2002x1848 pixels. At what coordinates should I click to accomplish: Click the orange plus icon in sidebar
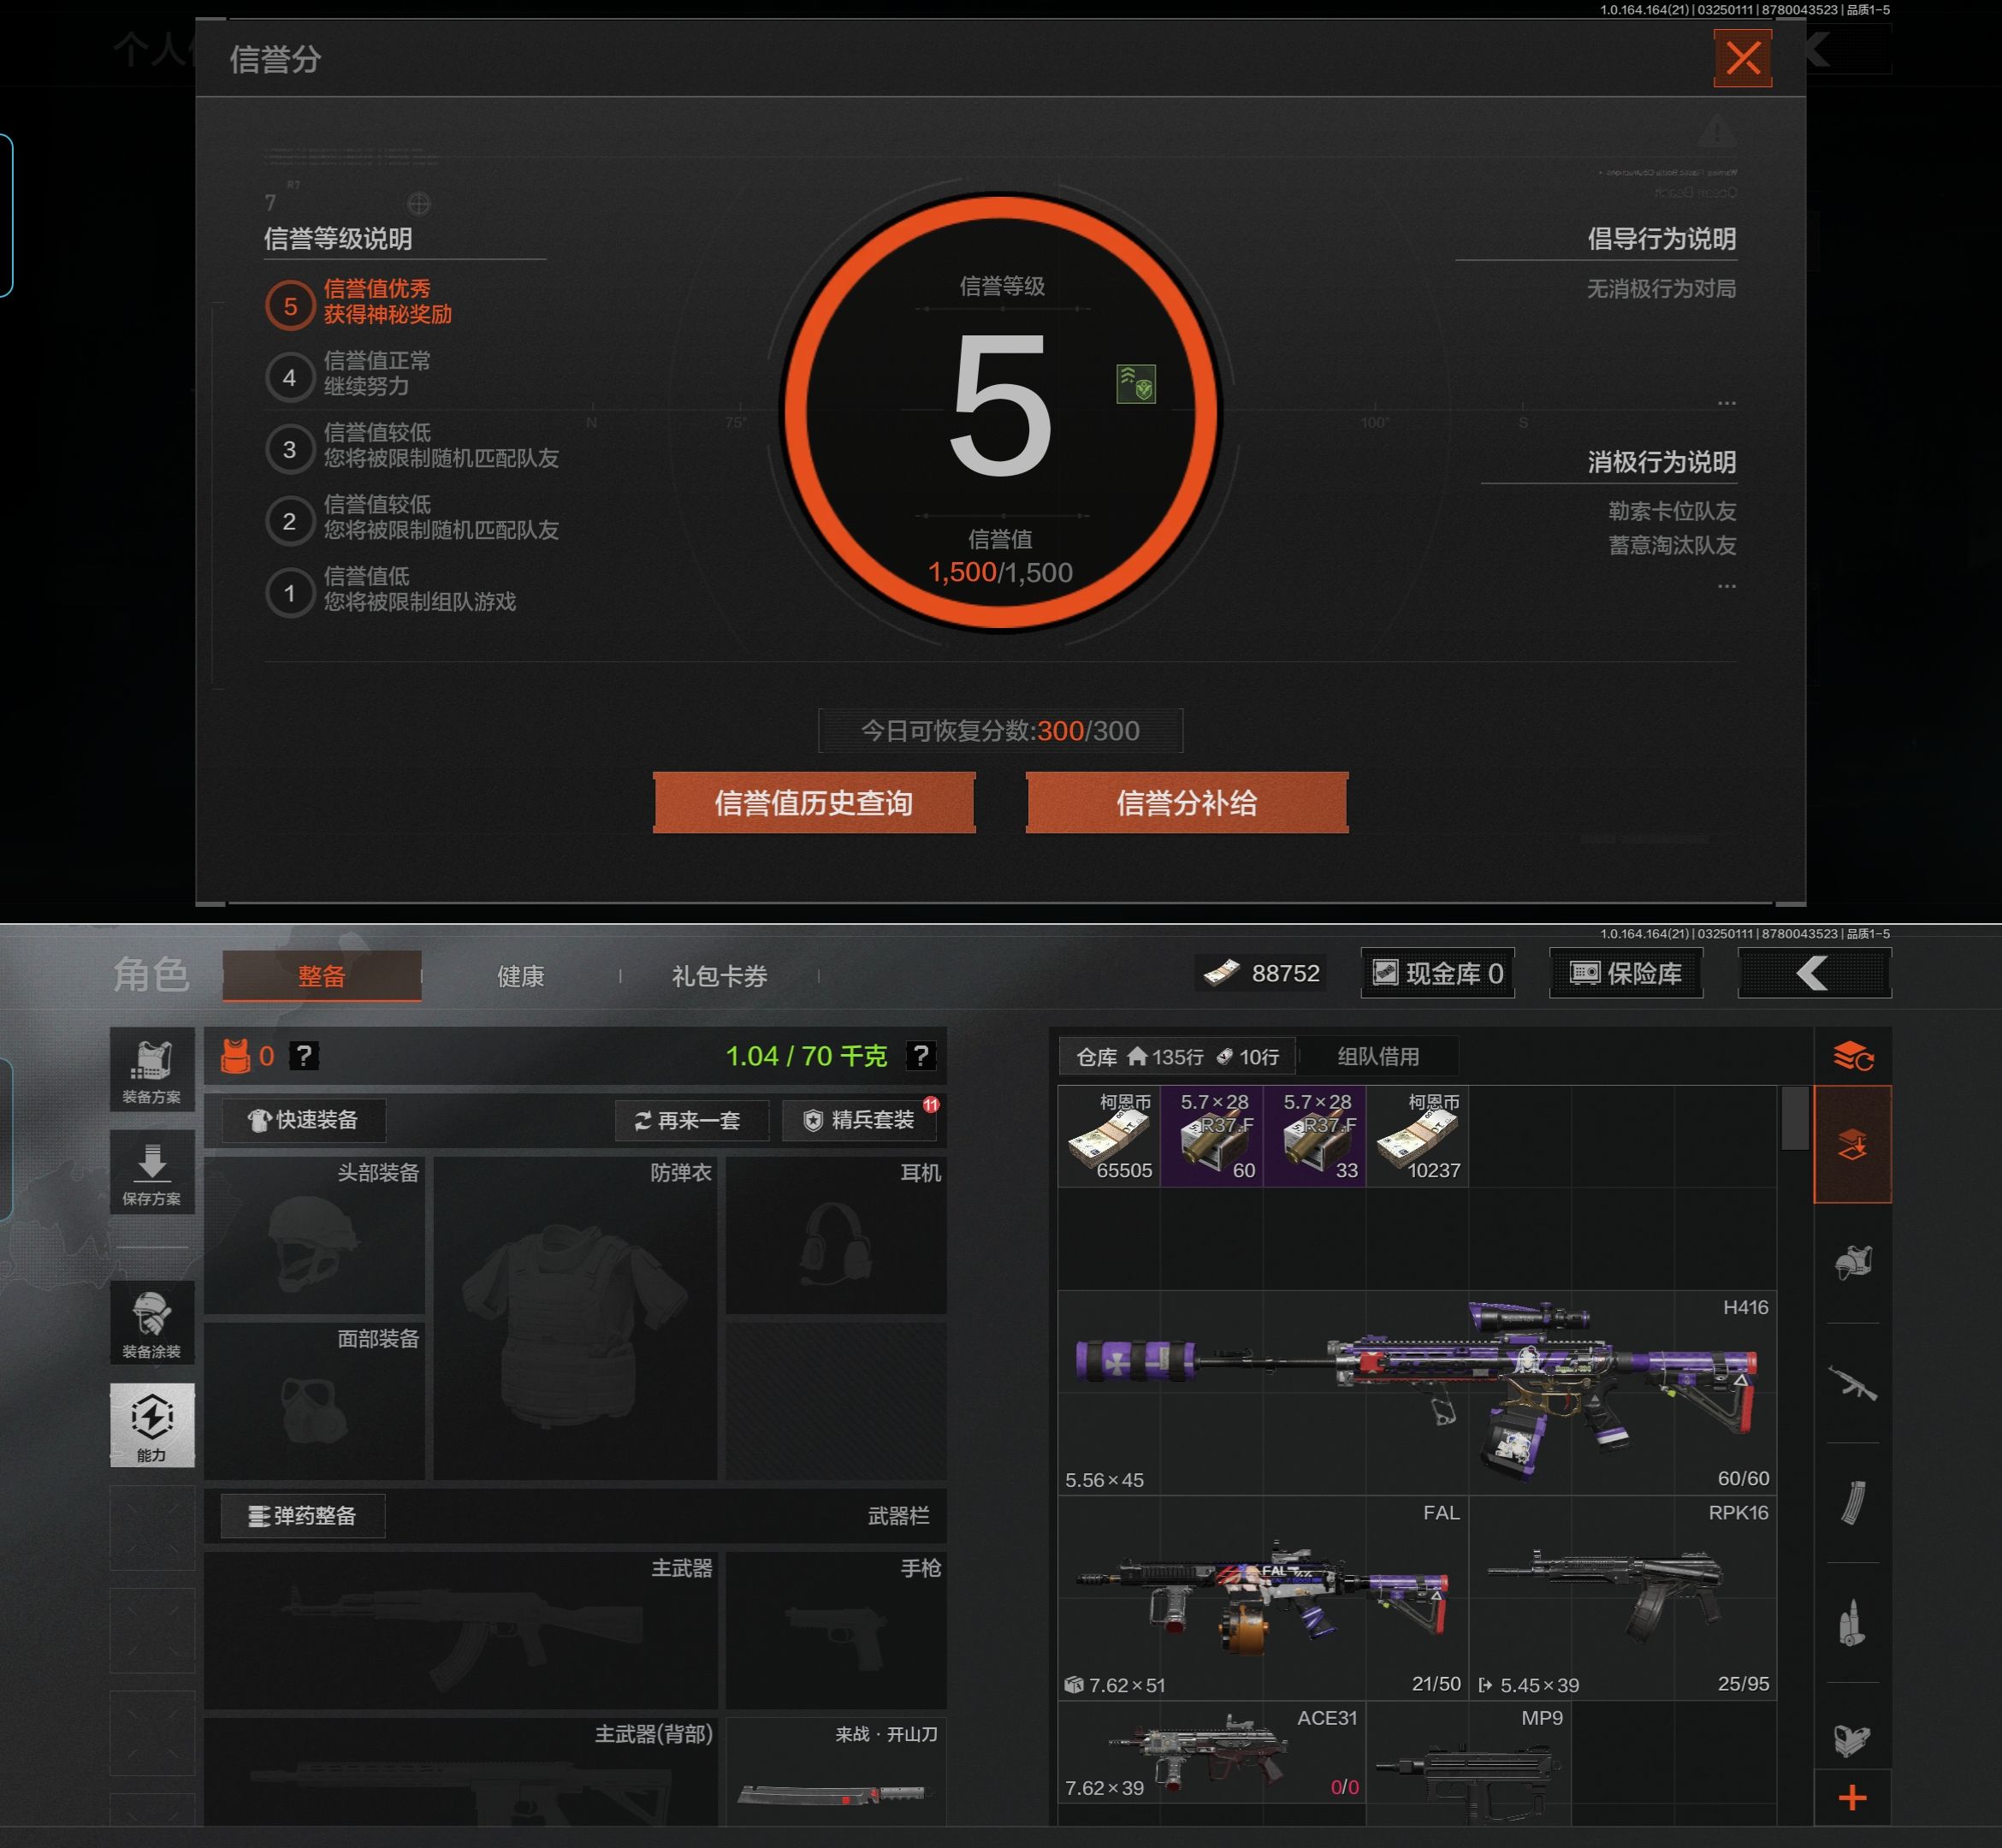click(1852, 1797)
